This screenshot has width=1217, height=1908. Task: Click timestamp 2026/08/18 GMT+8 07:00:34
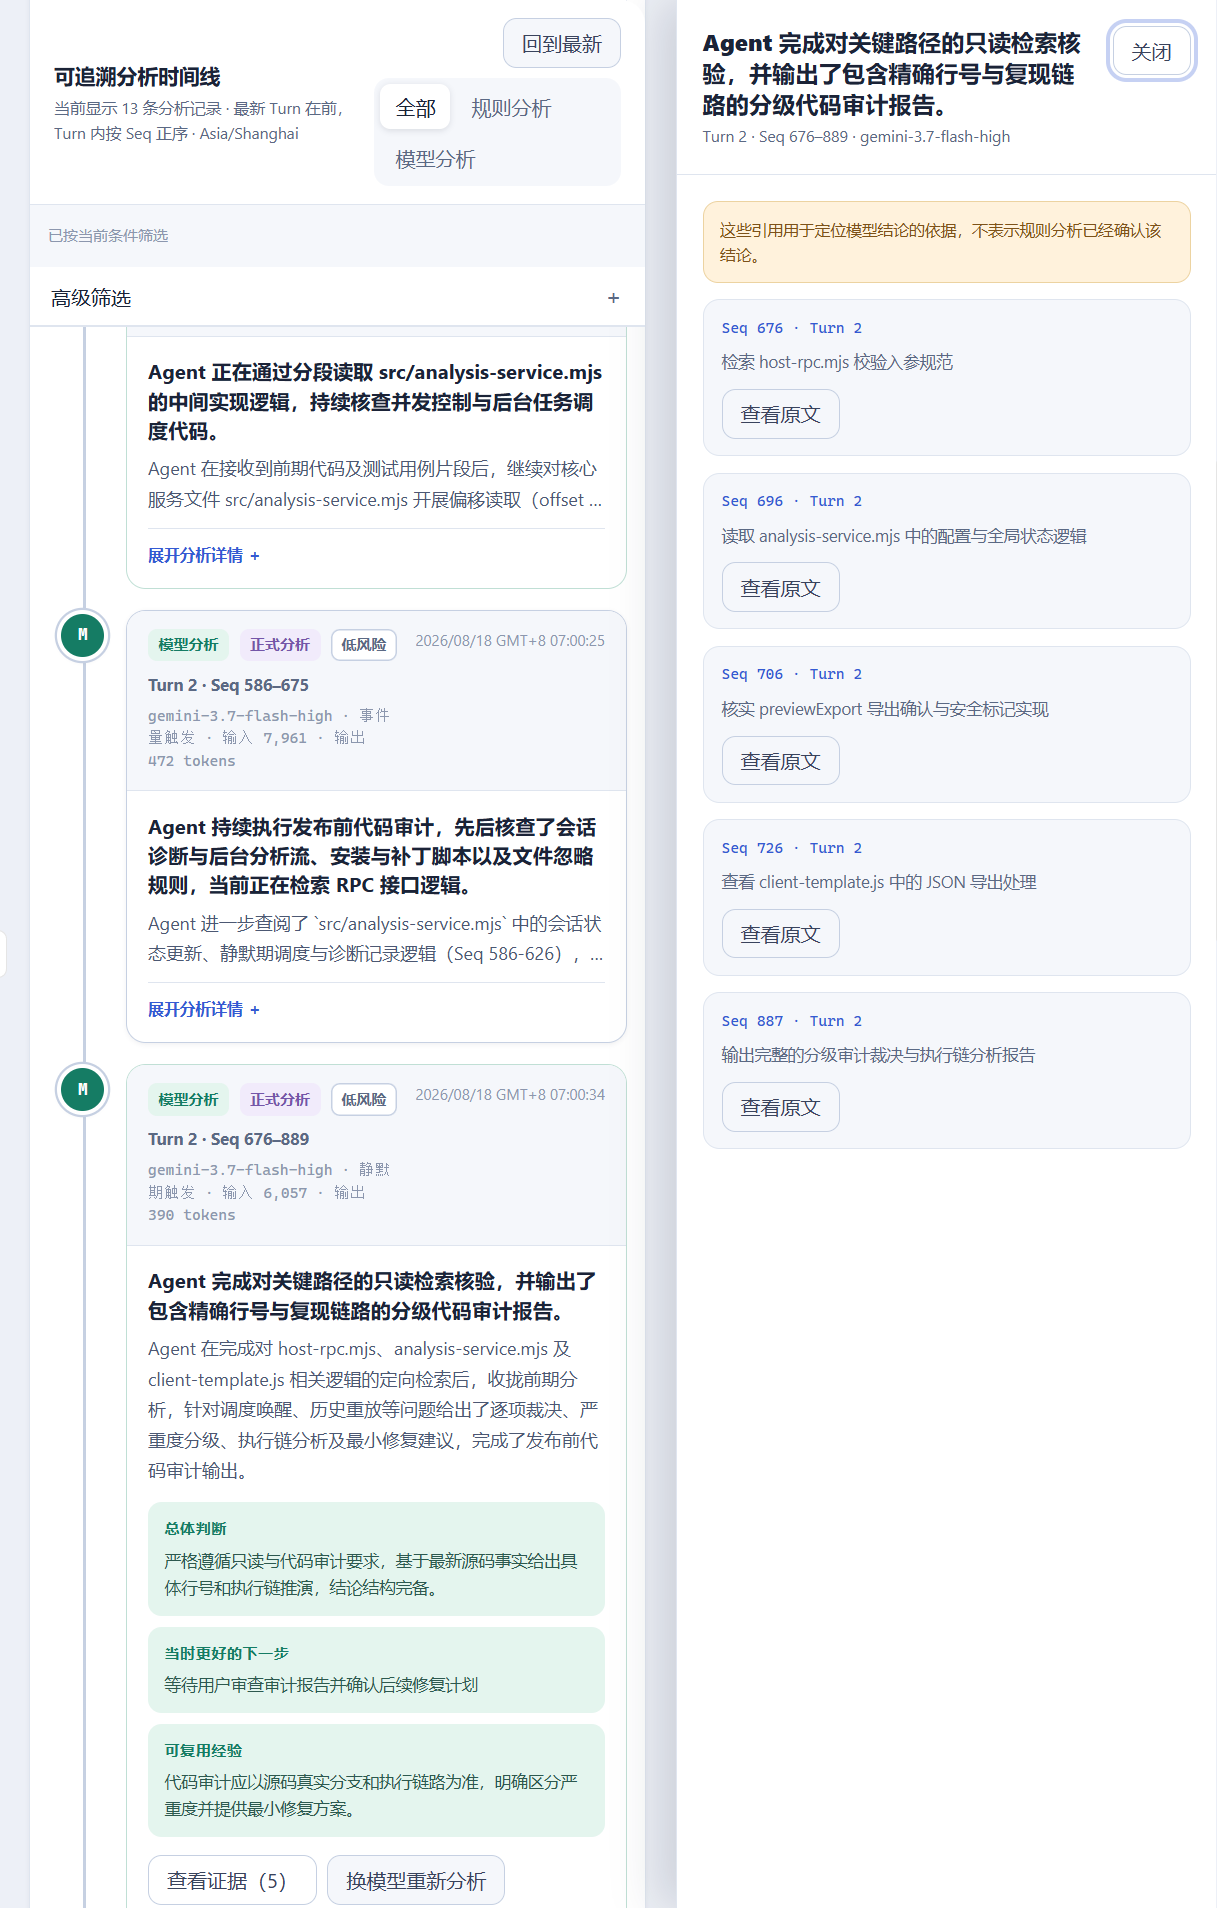pos(510,1095)
